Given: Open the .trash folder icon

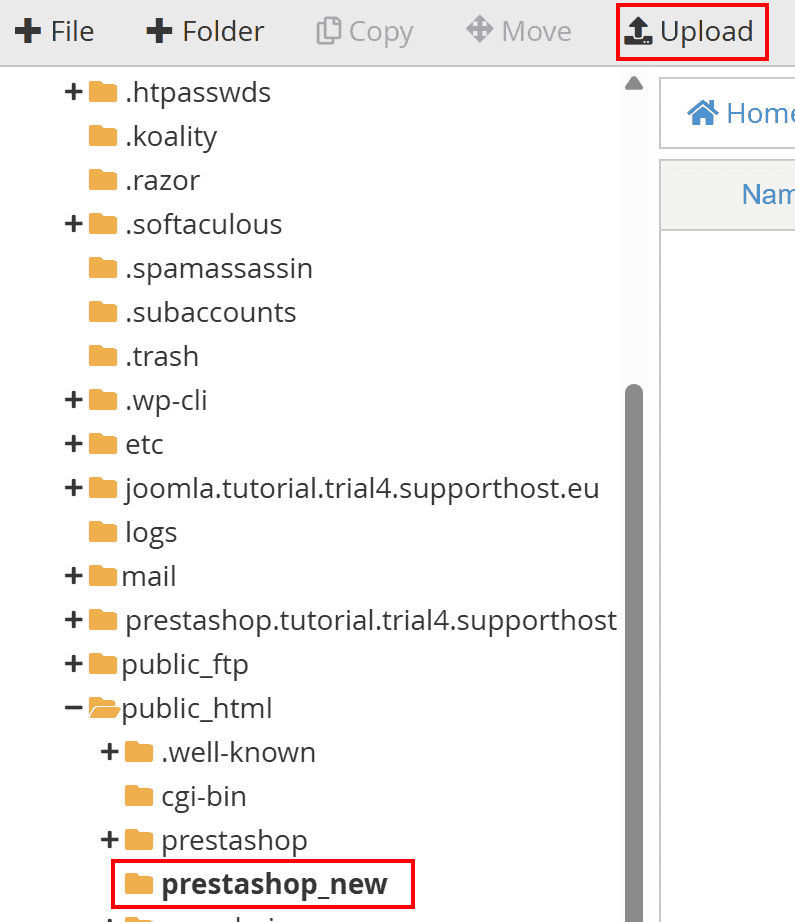Looking at the screenshot, I should click(104, 355).
